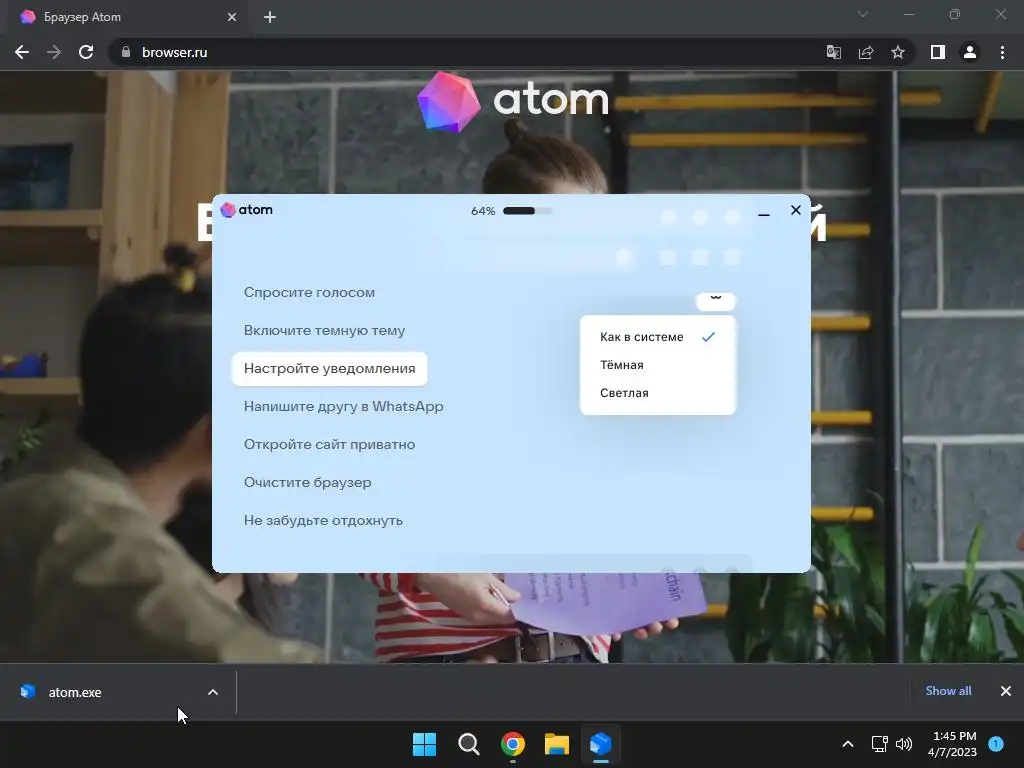Select the 'Не забудьте отдохнуть' tip
Image resolution: width=1024 pixels, height=768 pixels.
323,520
